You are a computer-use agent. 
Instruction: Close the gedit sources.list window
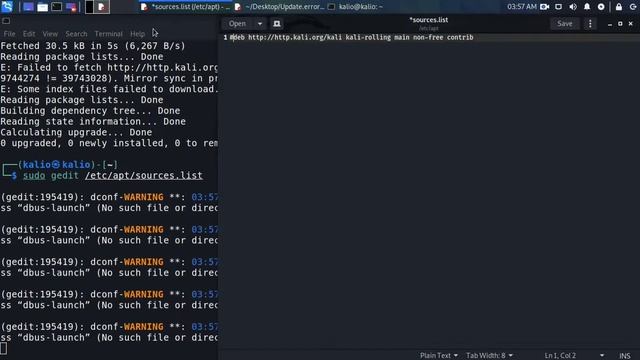click(631, 24)
